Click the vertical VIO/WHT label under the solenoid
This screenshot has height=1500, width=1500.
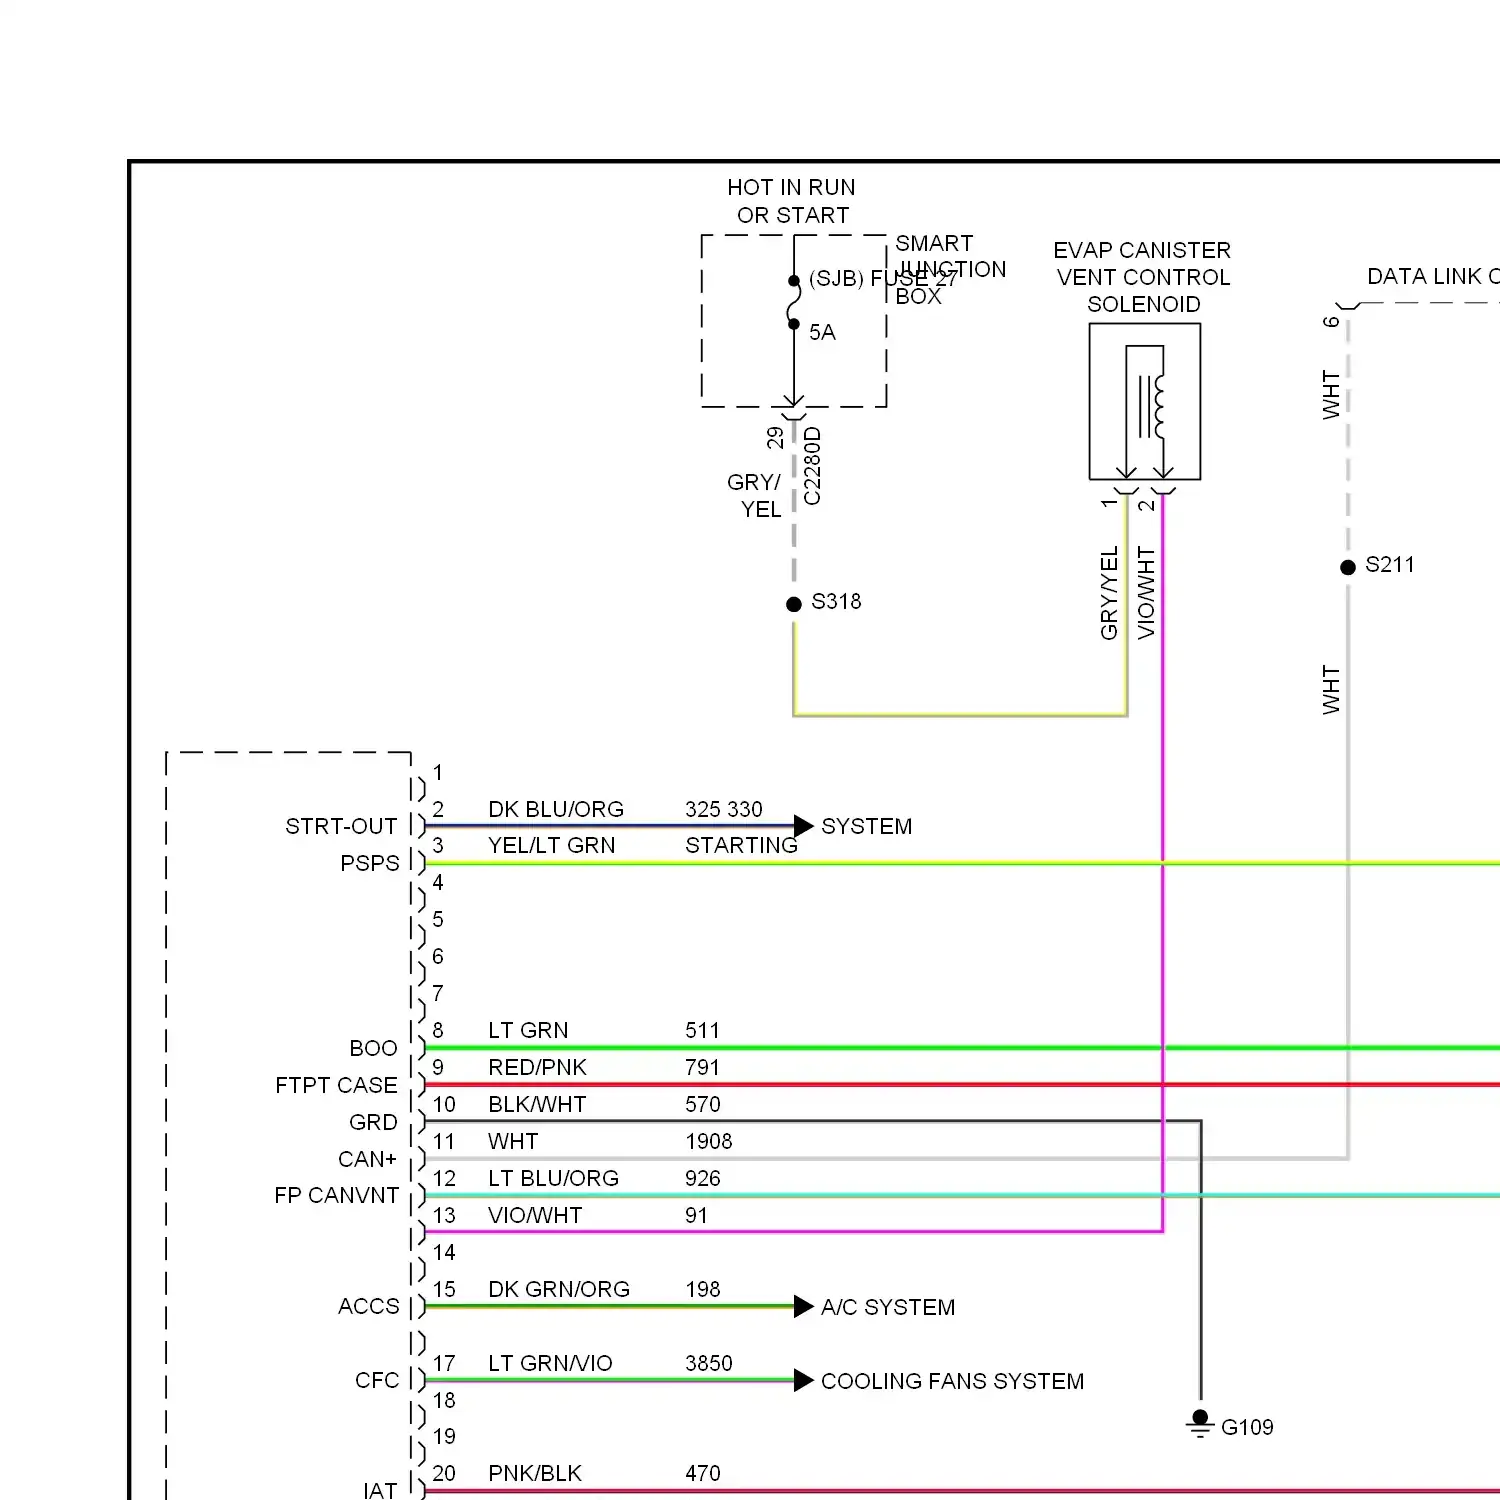pos(1146,593)
